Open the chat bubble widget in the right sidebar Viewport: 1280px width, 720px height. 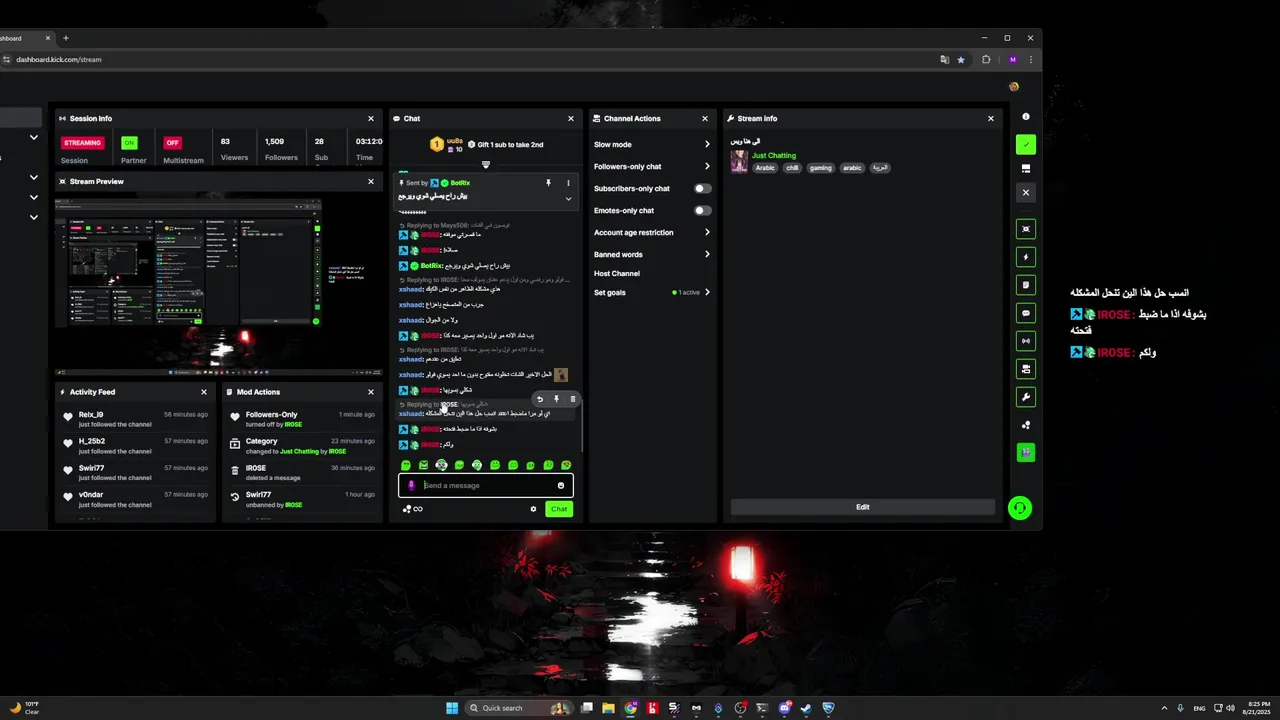coord(1025,313)
